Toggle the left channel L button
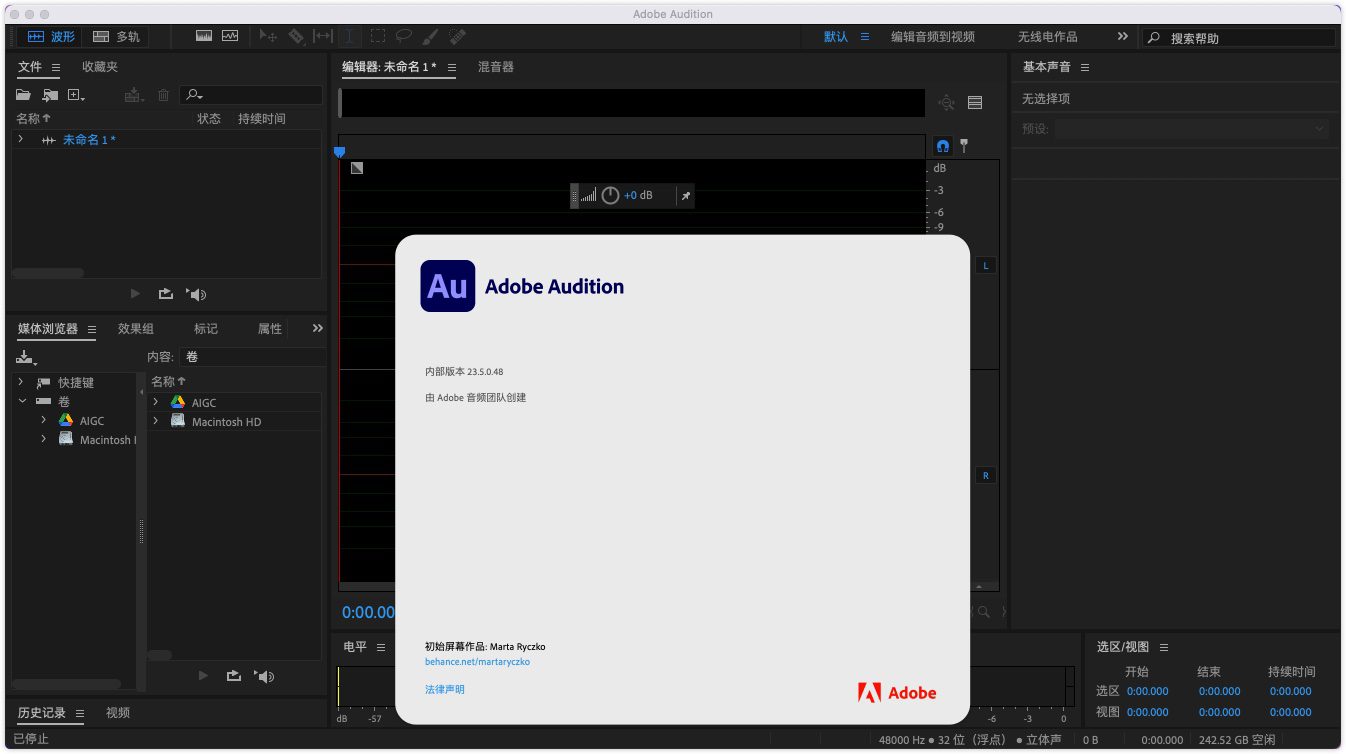The image size is (1346, 754). coord(985,266)
